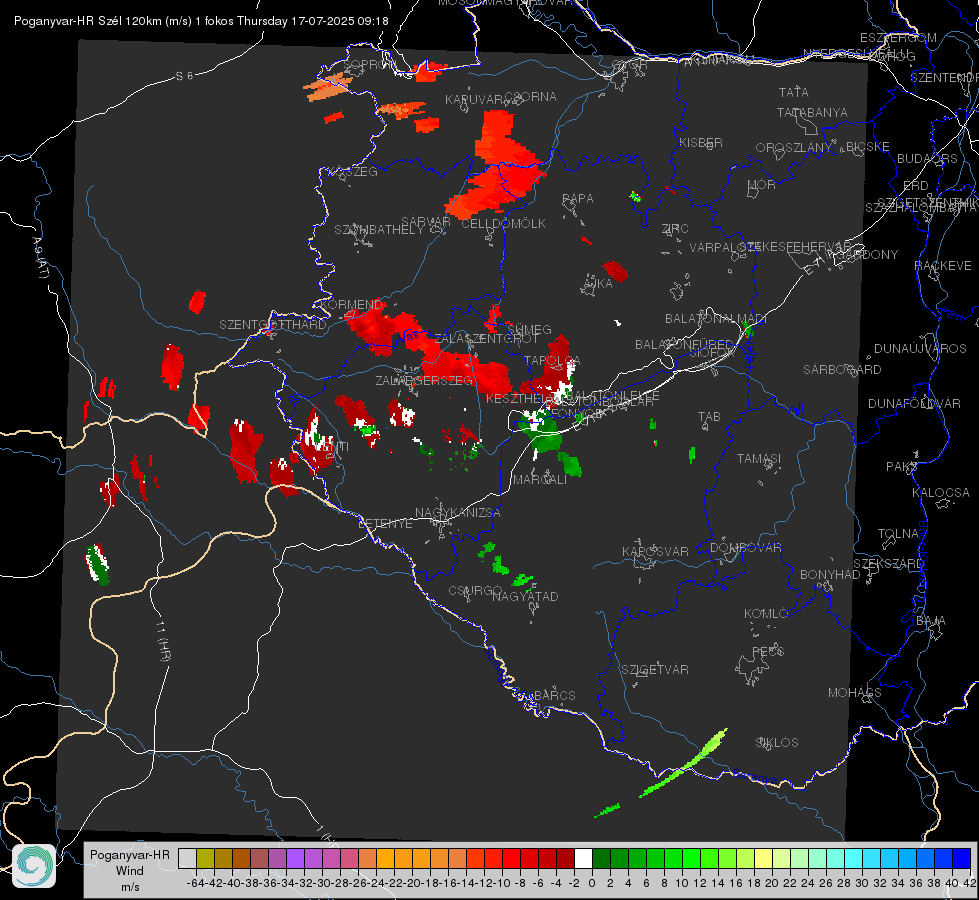Image resolution: width=979 pixels, height=900 pixels.
Task: Click the CELLDOMOLK town label
Action: click(503, 224)
